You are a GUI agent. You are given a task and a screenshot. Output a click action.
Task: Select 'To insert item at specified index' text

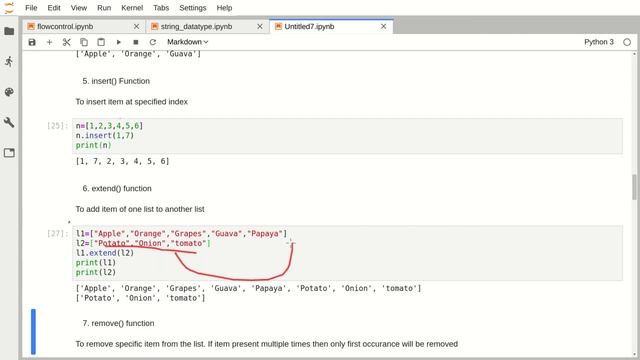tap(131, 102)
